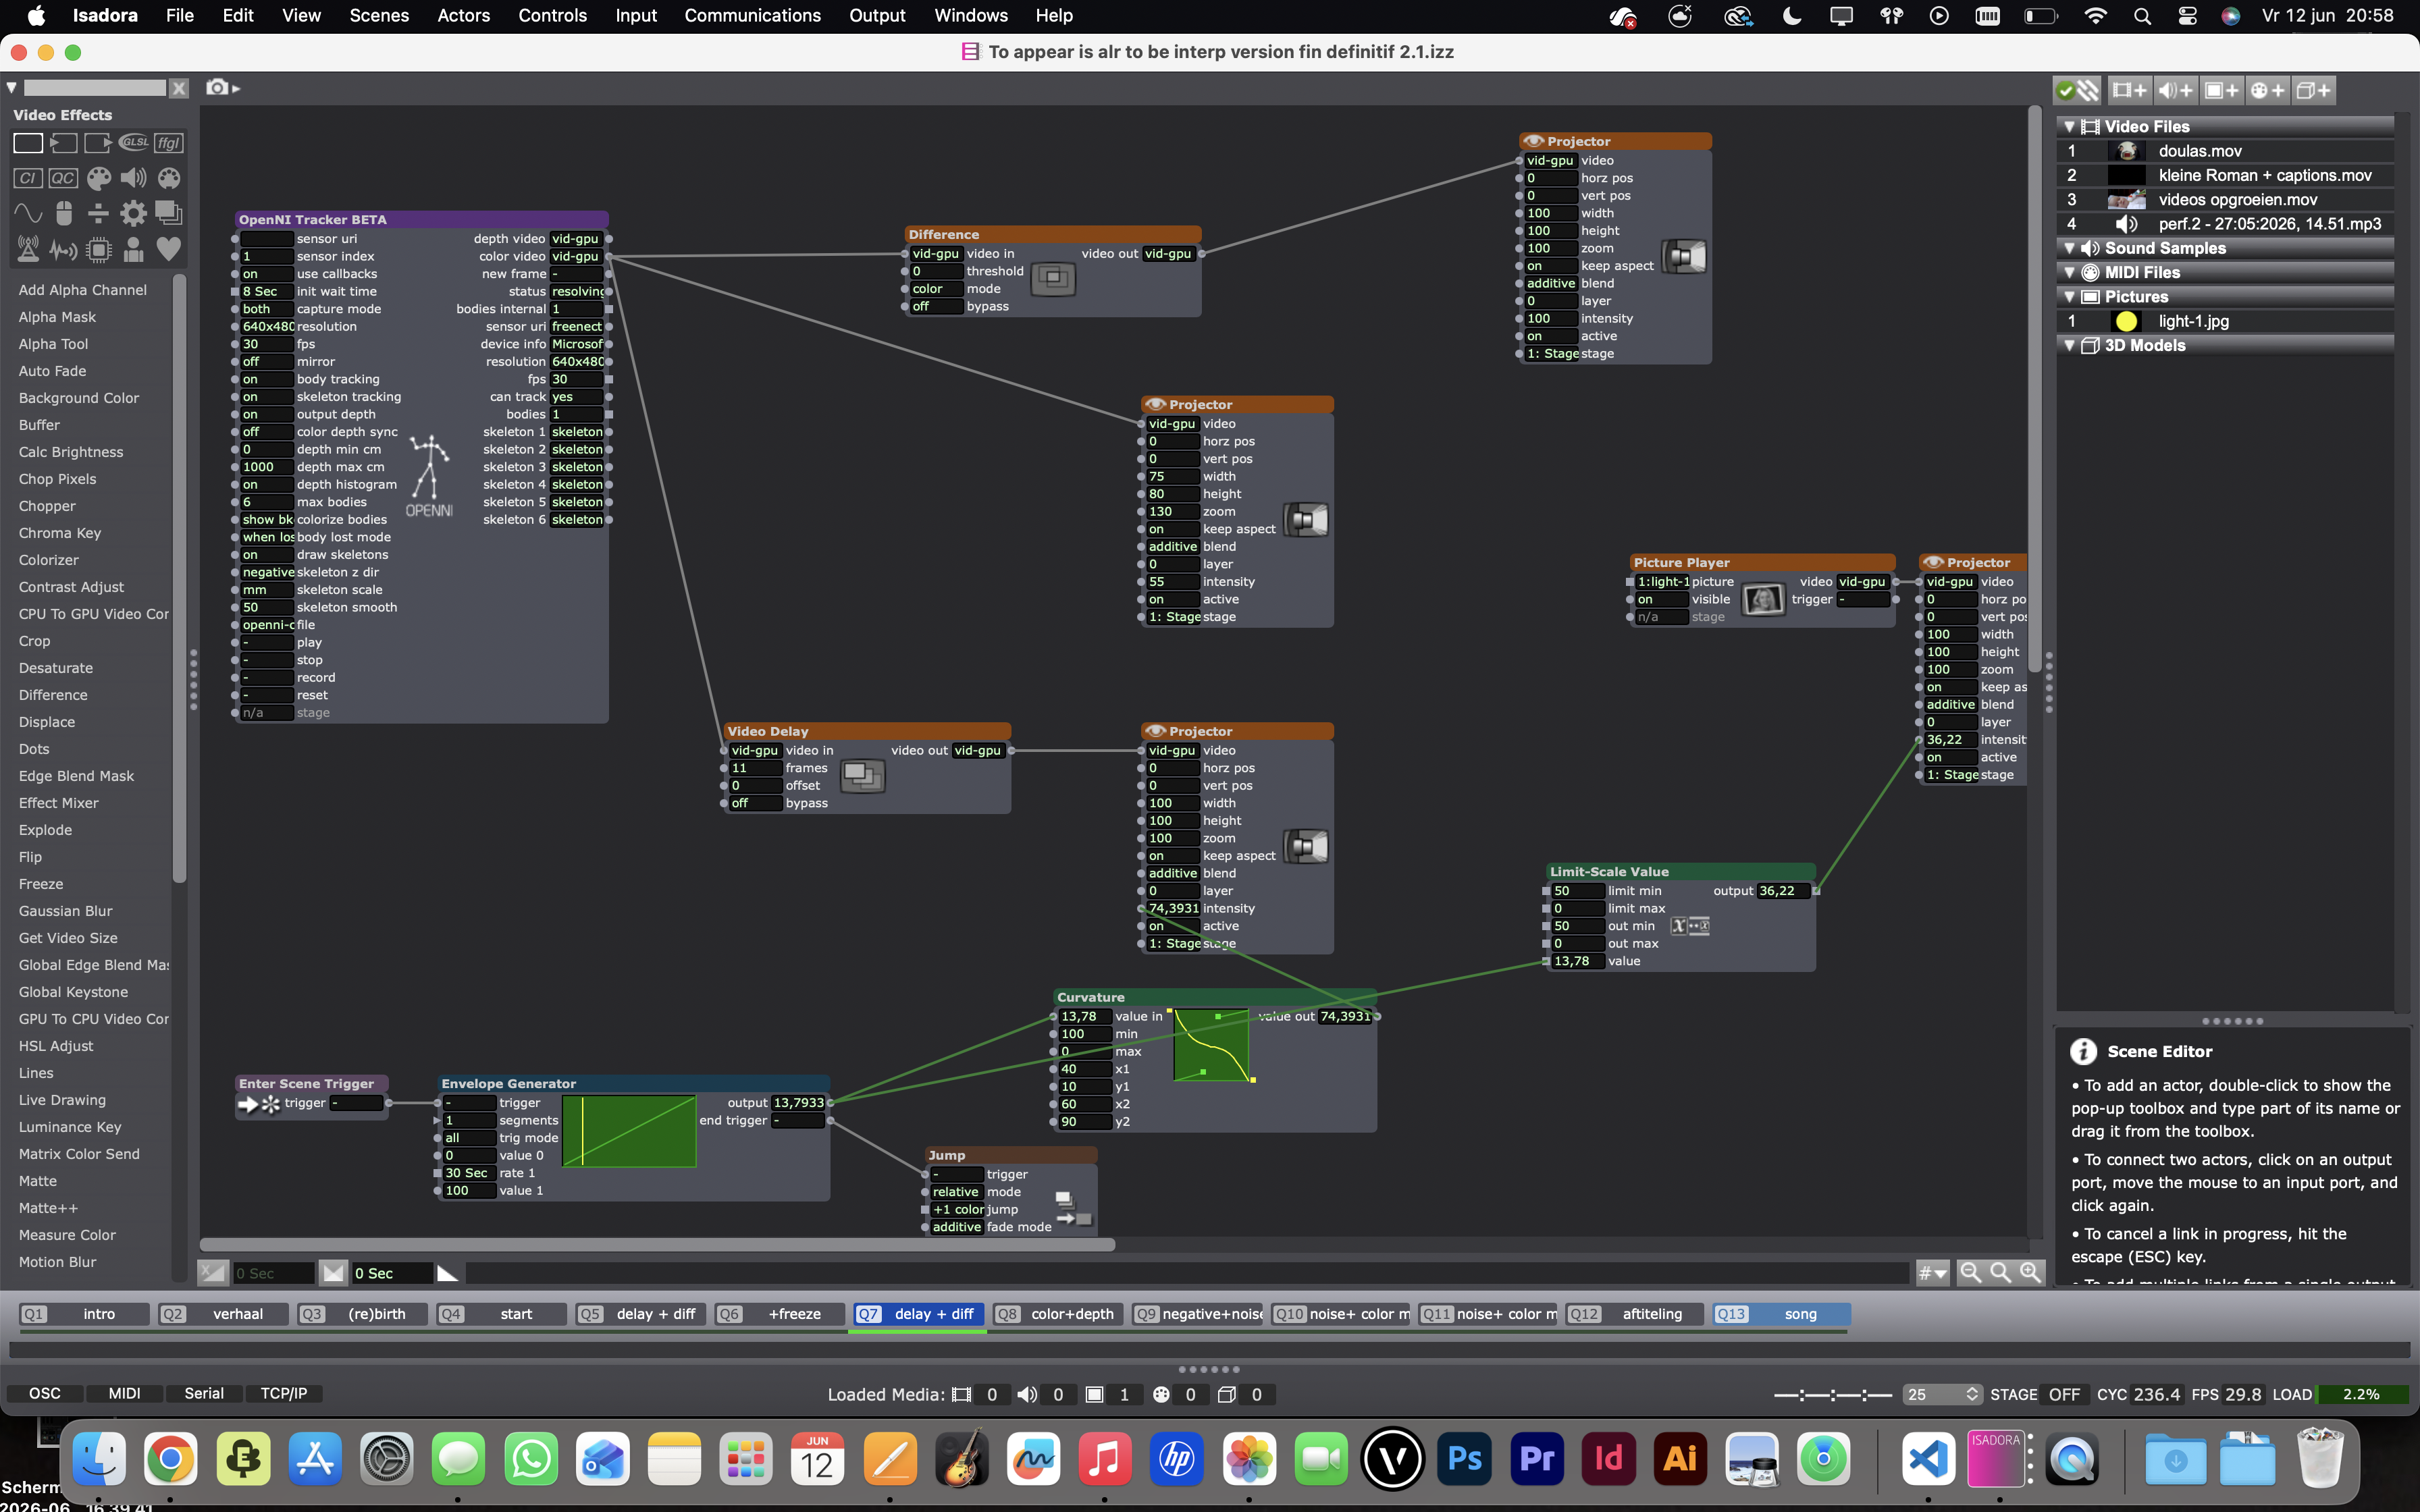Click the Curvature actor curve graph

click(1211, 1045)
